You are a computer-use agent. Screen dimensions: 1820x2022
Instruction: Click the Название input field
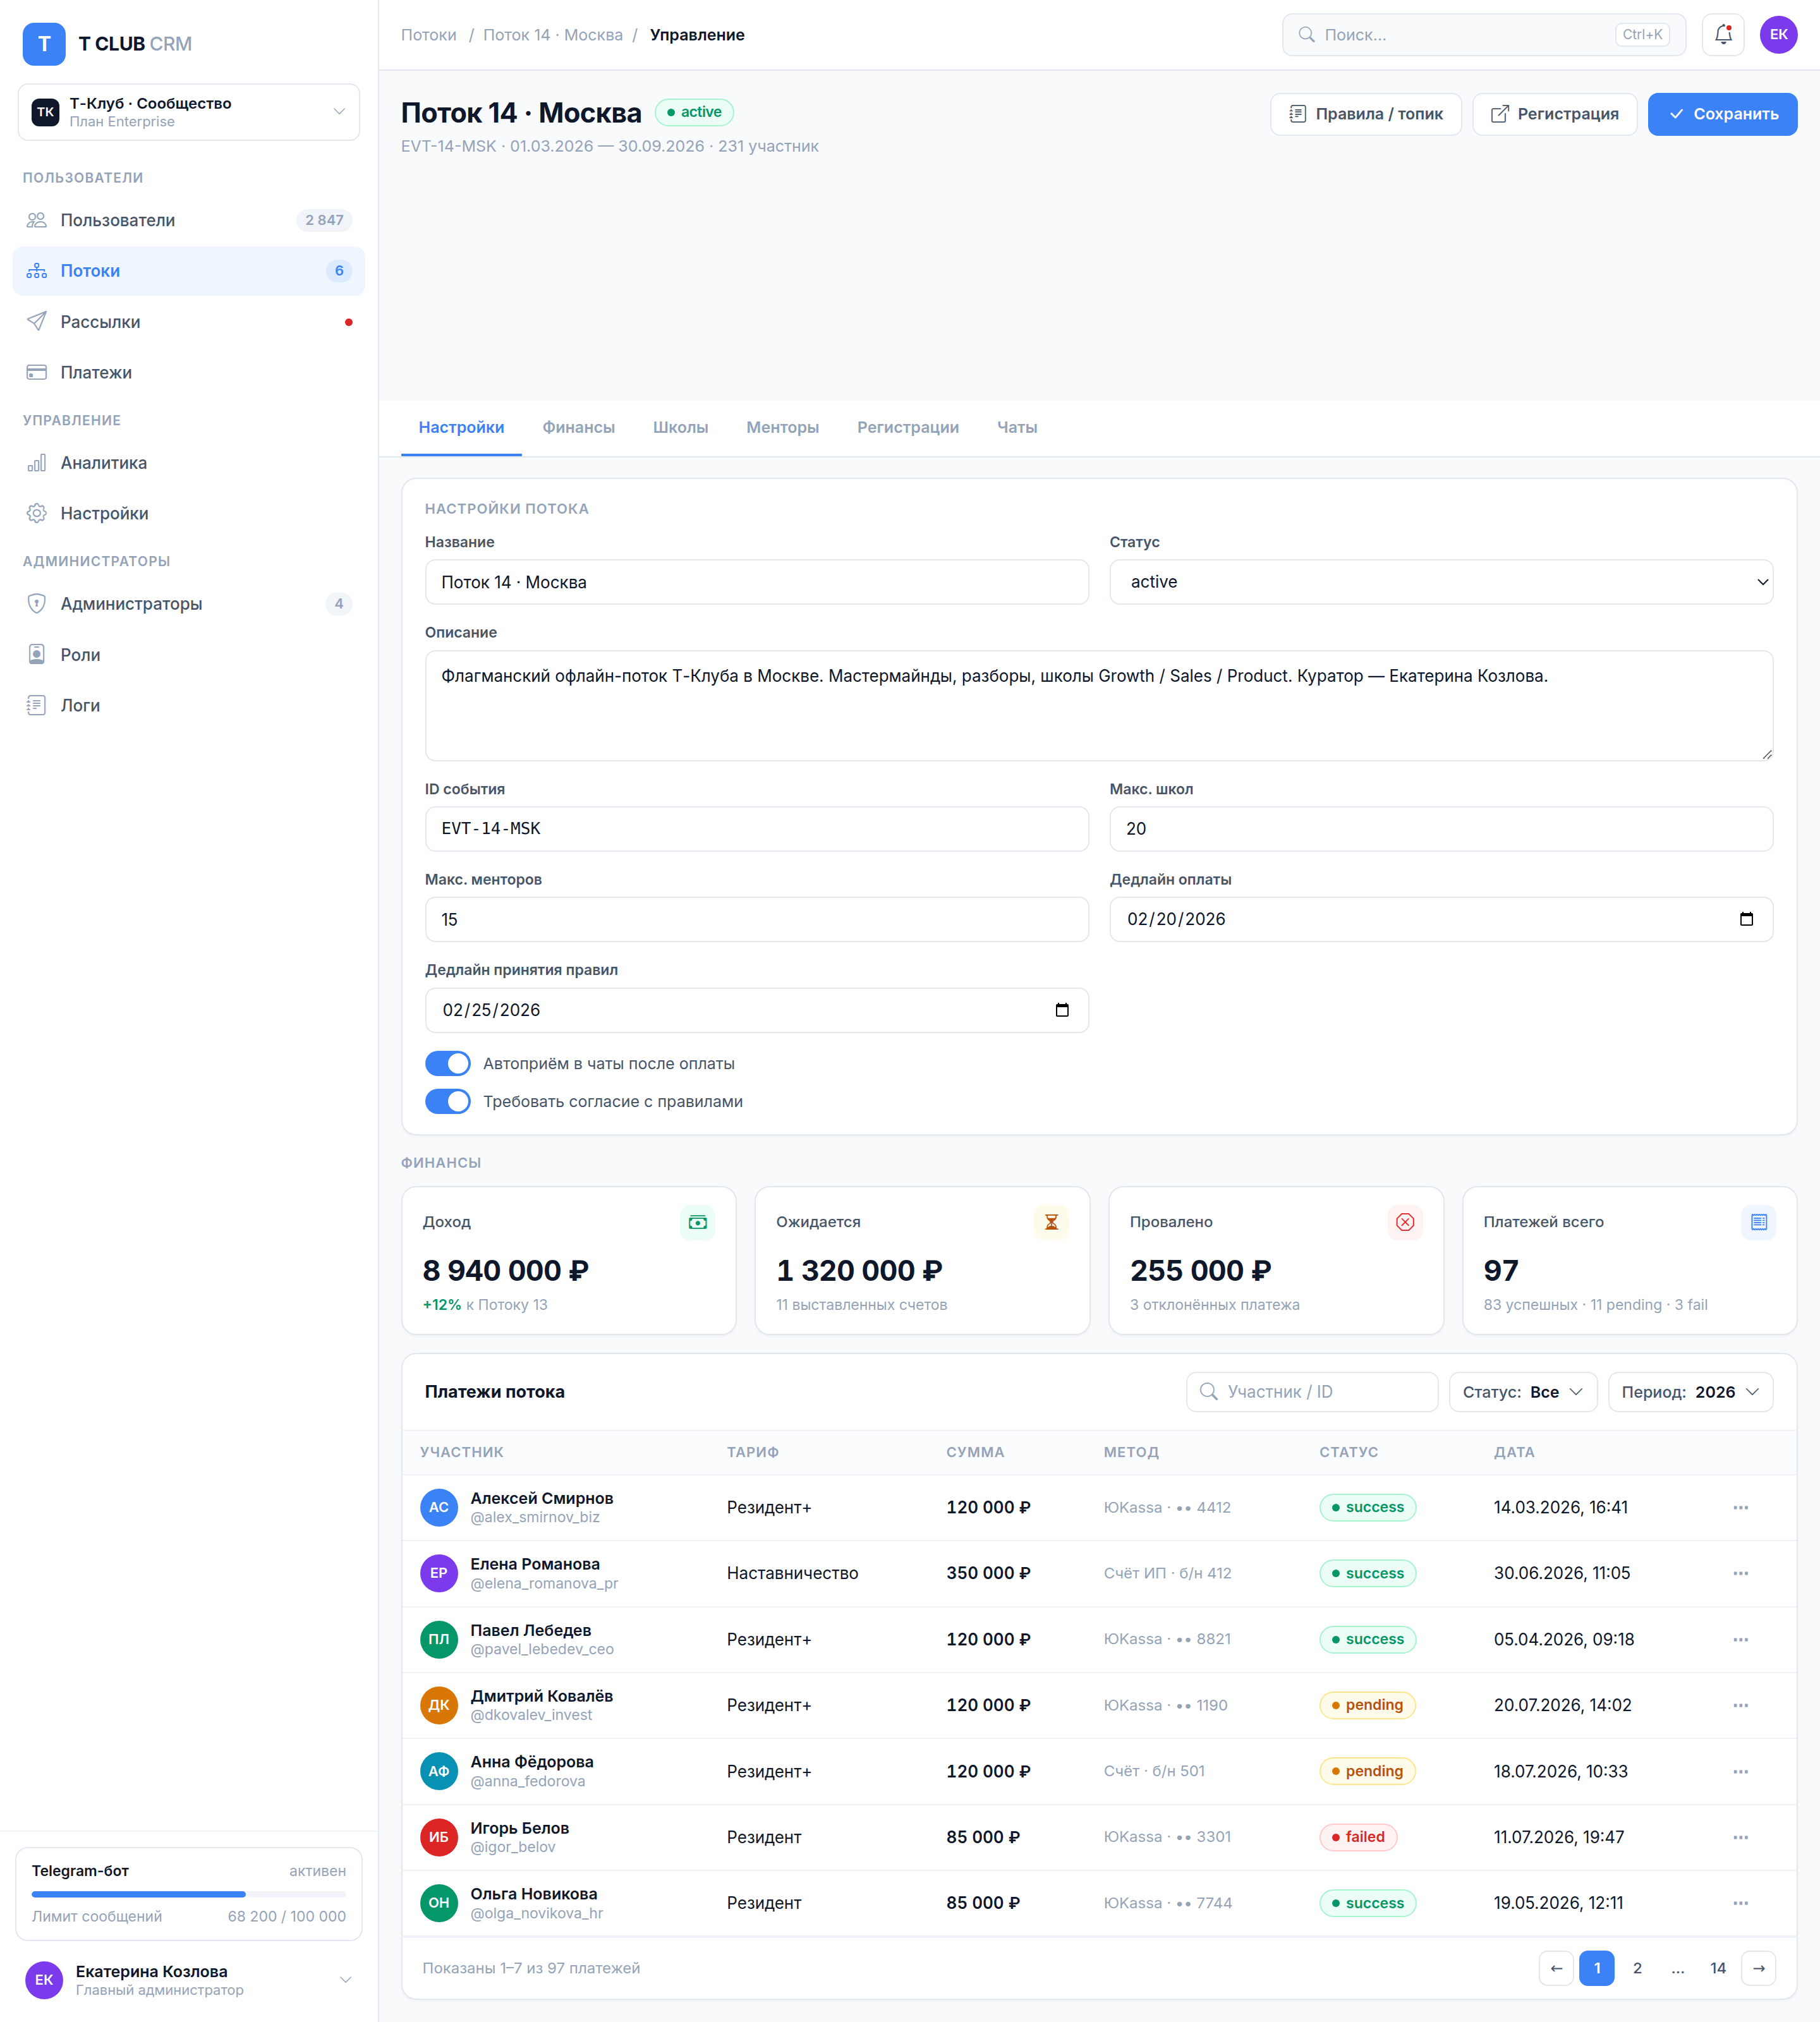coord(756,582)
